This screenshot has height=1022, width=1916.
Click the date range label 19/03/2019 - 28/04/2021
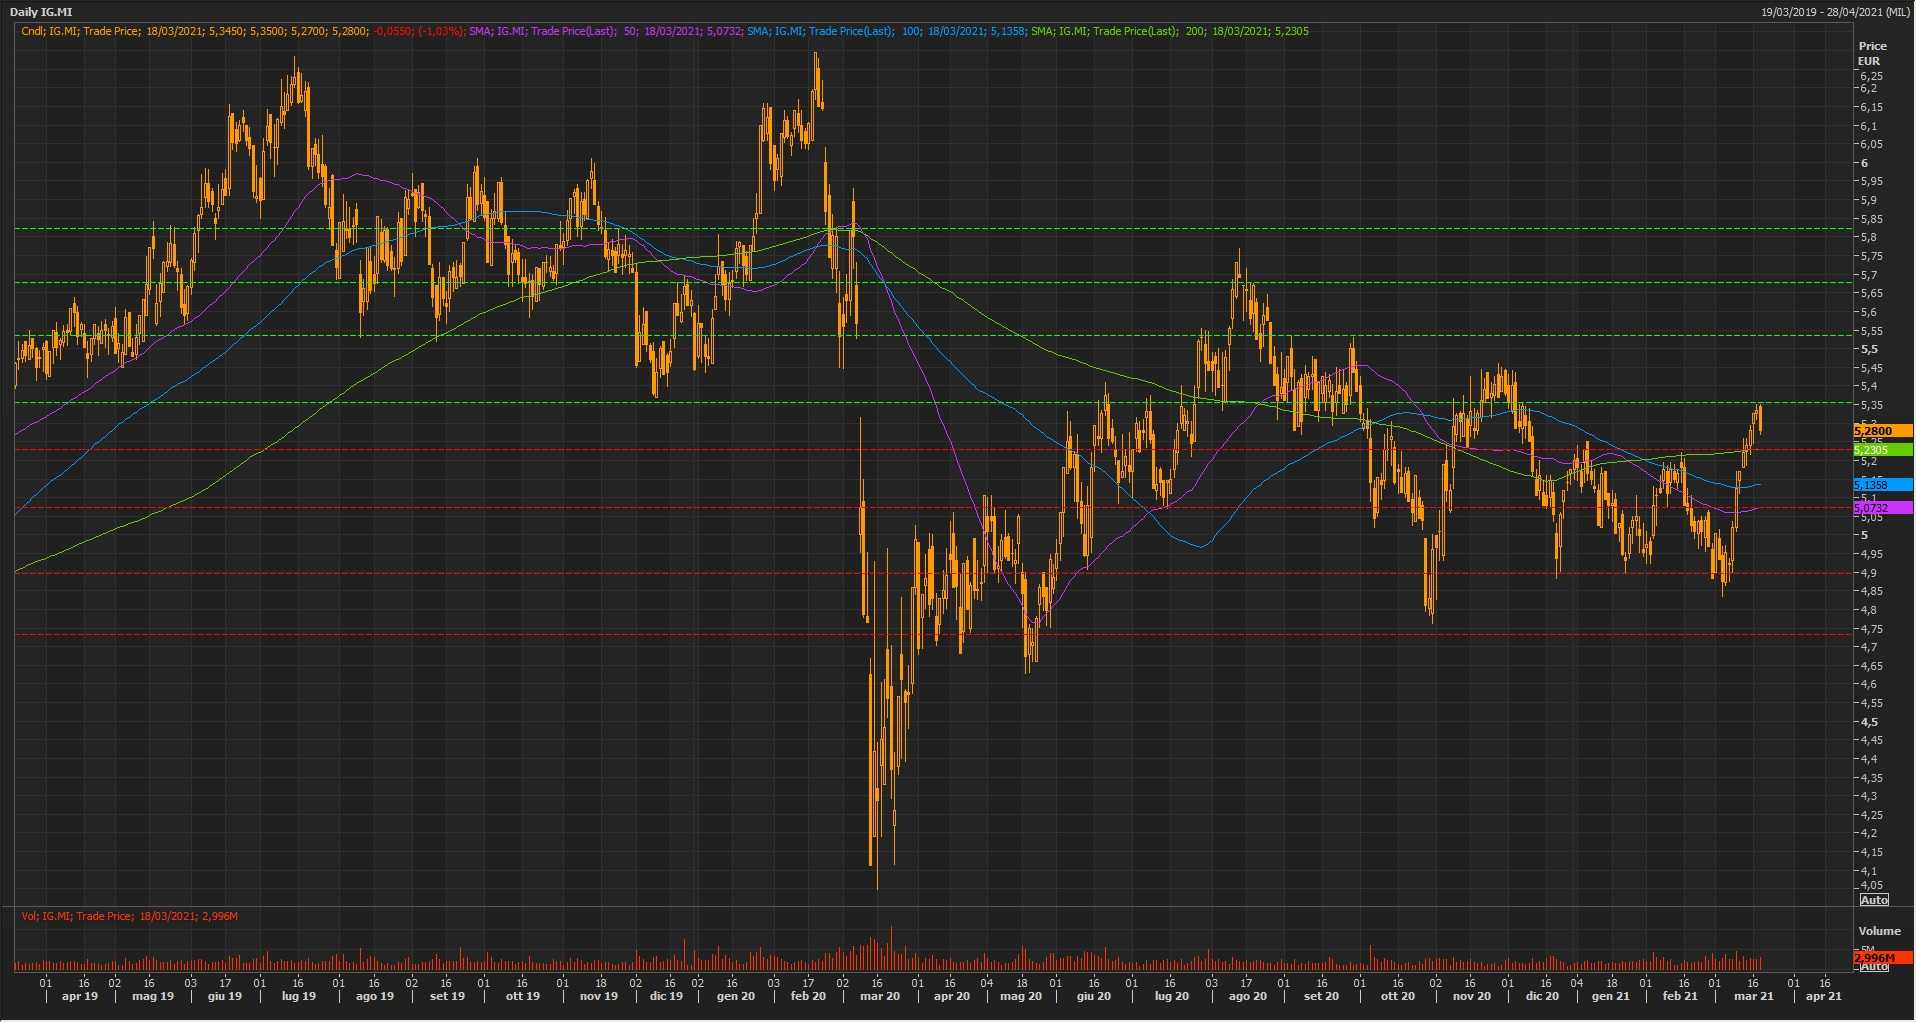point(1835,12)
